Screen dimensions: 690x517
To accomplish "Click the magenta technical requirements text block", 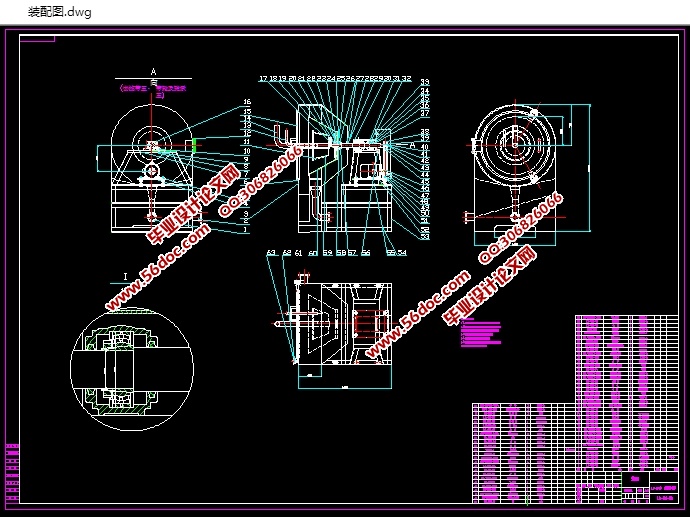I will coord(481,333).
